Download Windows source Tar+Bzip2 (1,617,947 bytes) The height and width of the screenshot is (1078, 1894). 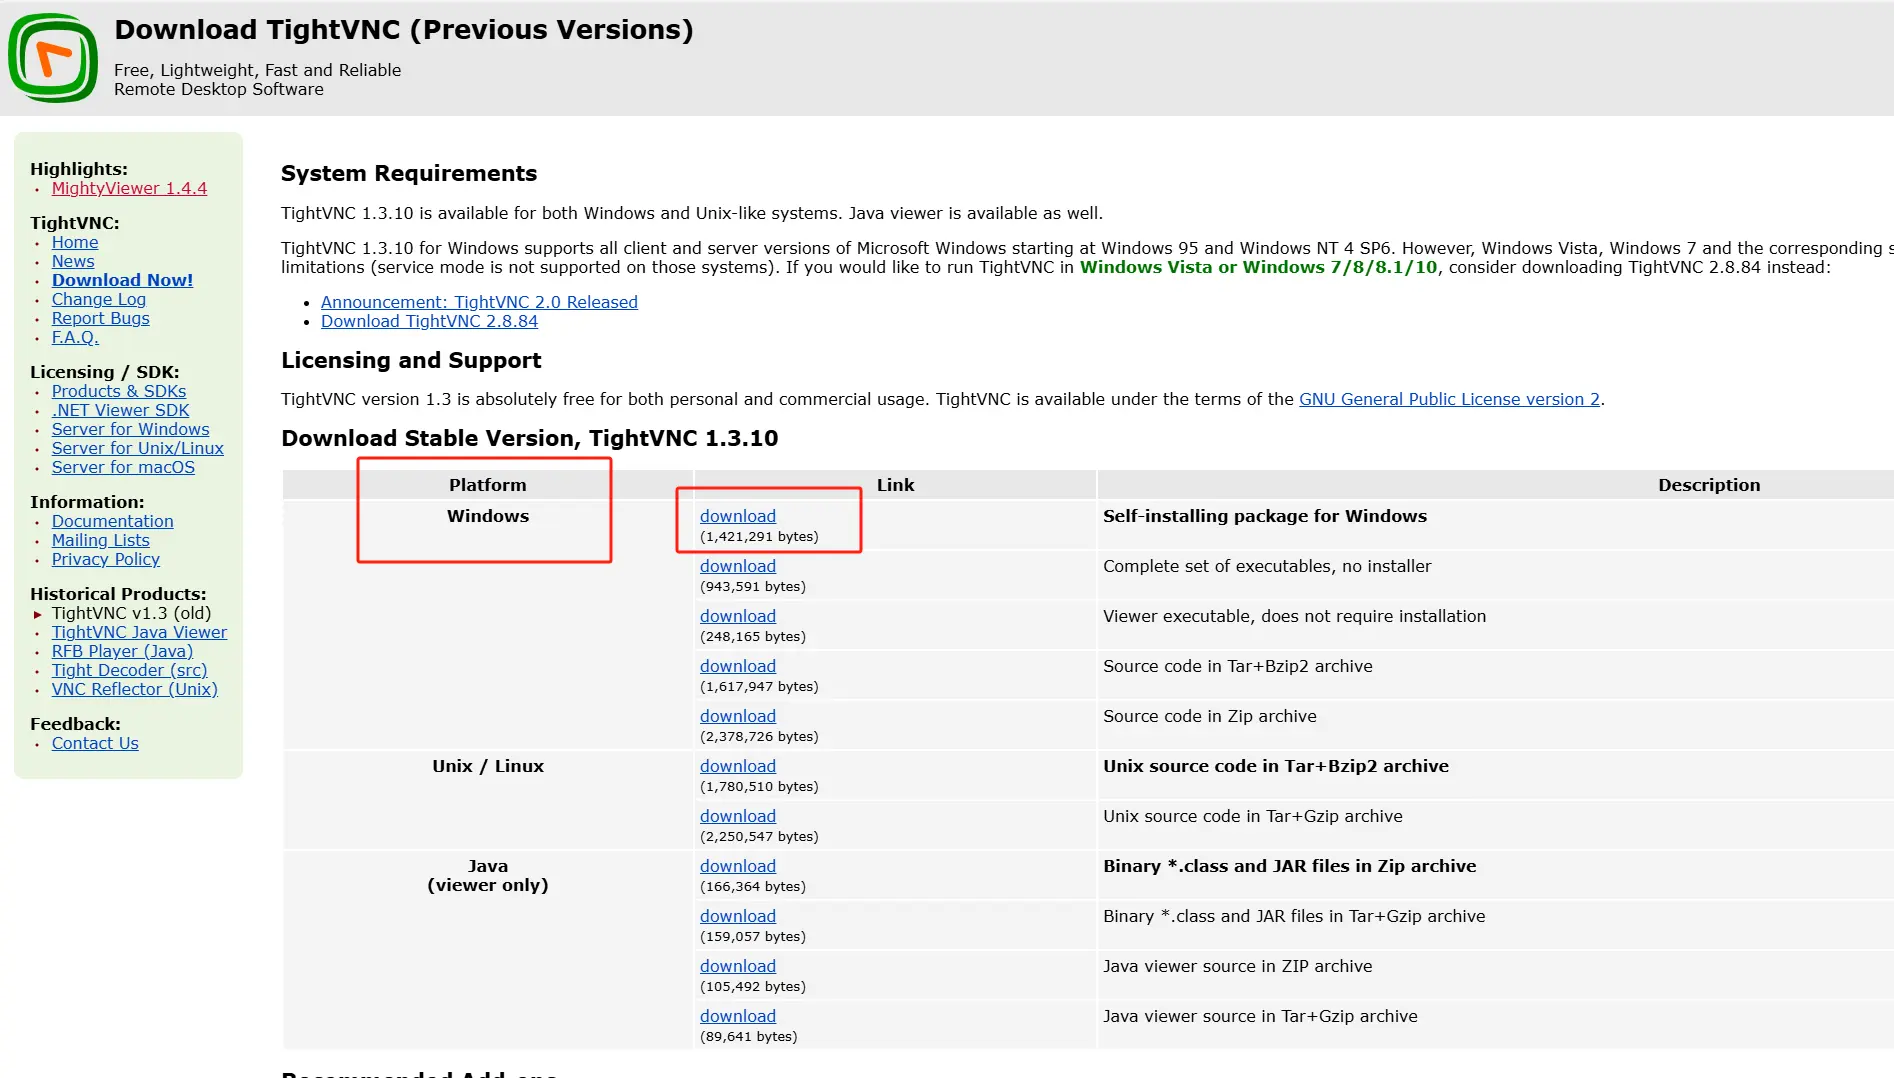738,666
